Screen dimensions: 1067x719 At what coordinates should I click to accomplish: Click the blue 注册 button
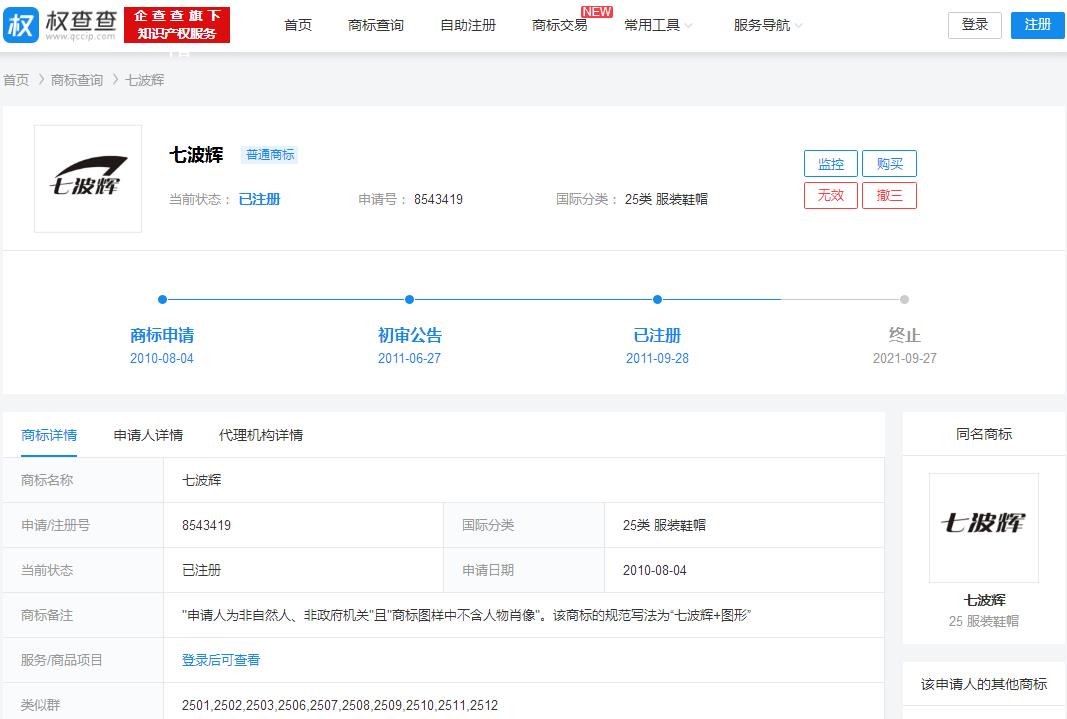pyautogui.click(x=1037, y=25)
